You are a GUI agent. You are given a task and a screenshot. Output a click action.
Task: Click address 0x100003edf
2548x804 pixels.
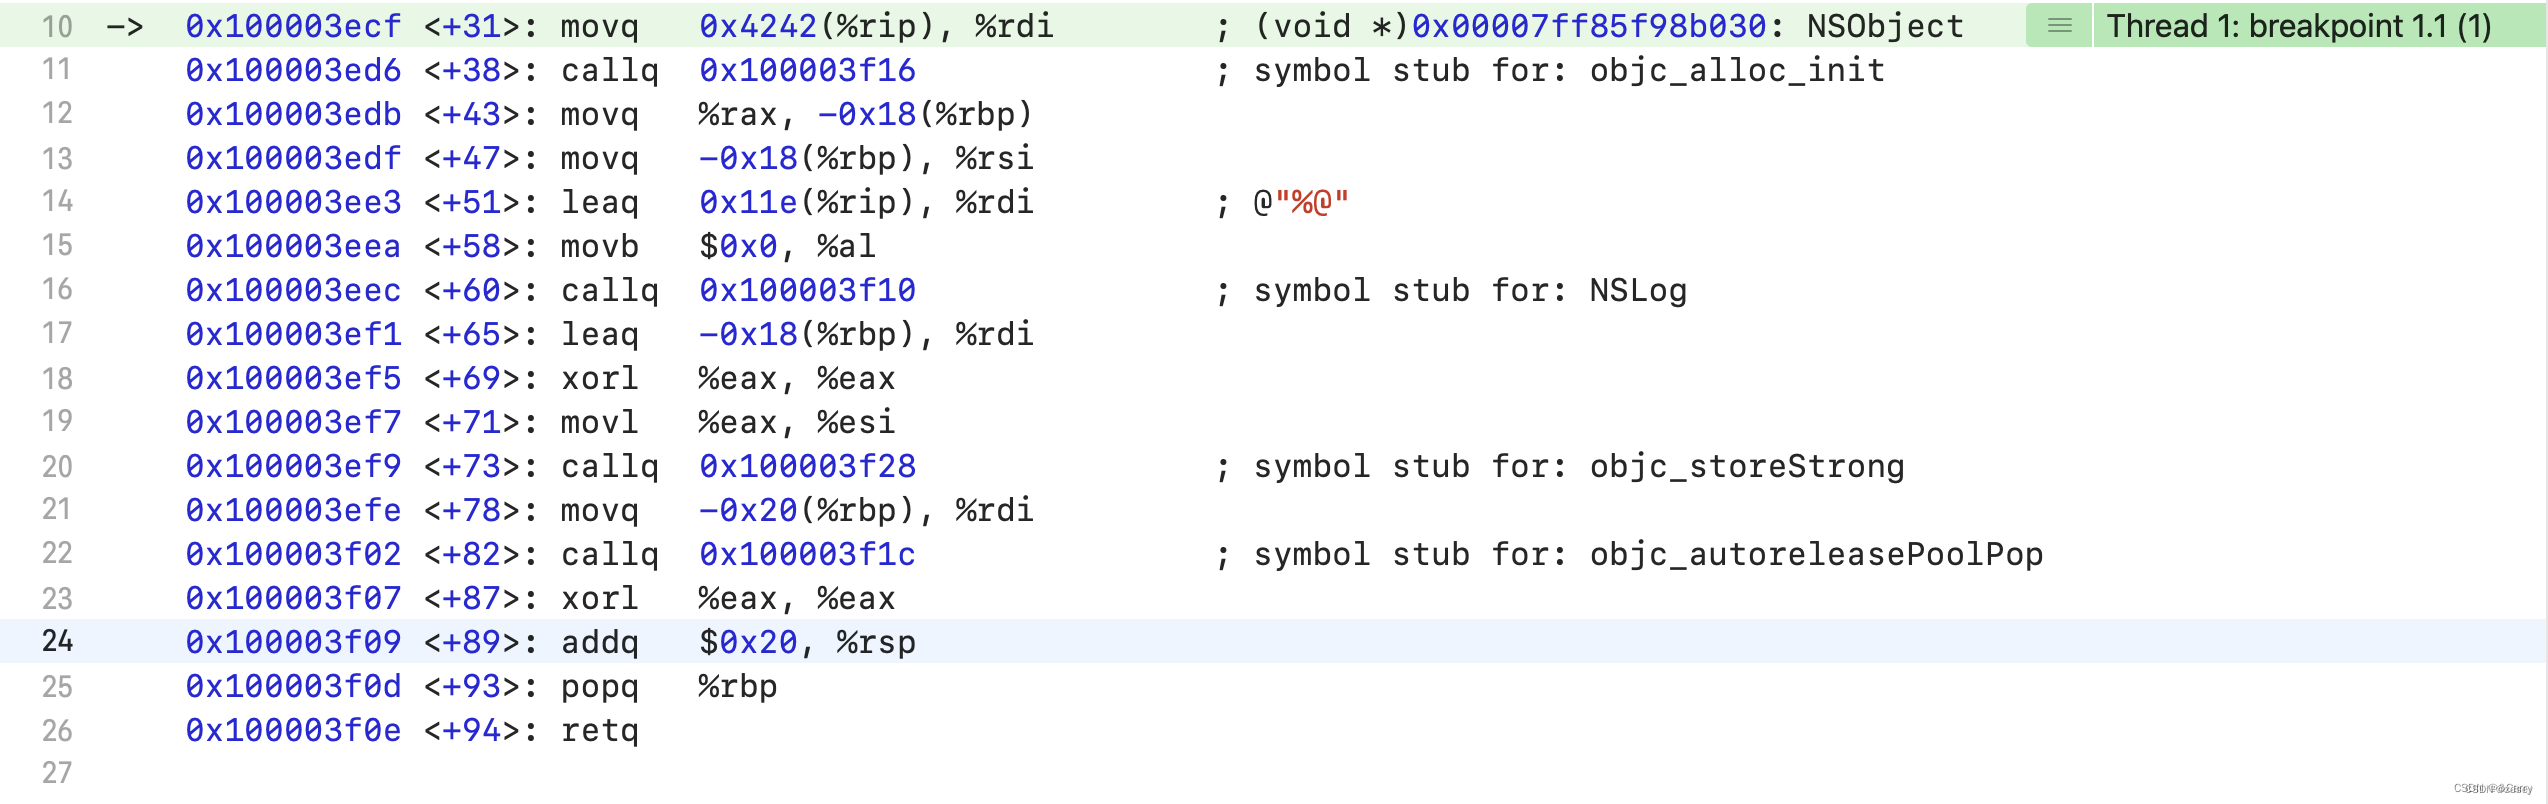click(x=293, y=158)
